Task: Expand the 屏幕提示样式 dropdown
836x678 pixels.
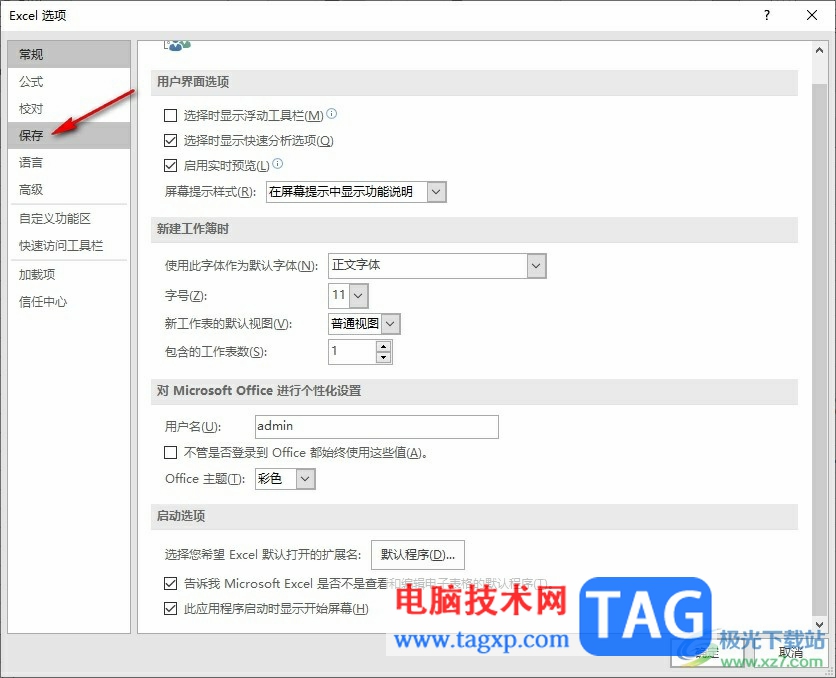Action: point(436,192)
